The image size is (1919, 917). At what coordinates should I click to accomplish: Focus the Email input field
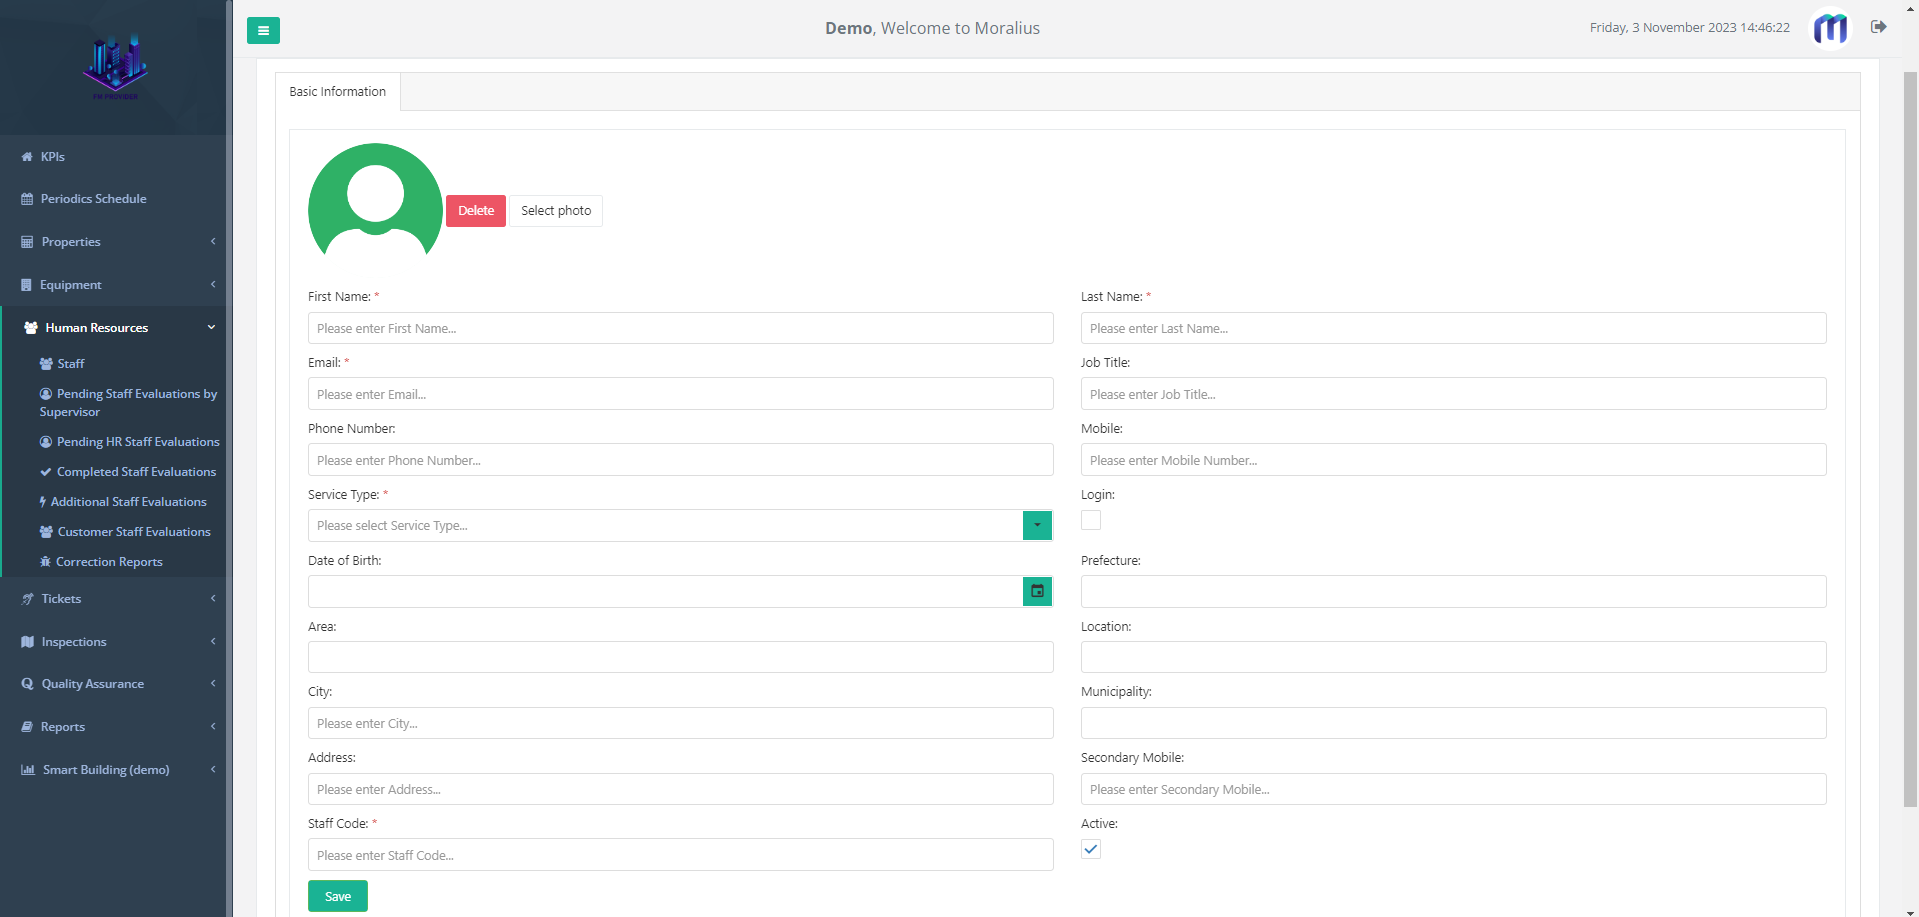pos(681,394)
